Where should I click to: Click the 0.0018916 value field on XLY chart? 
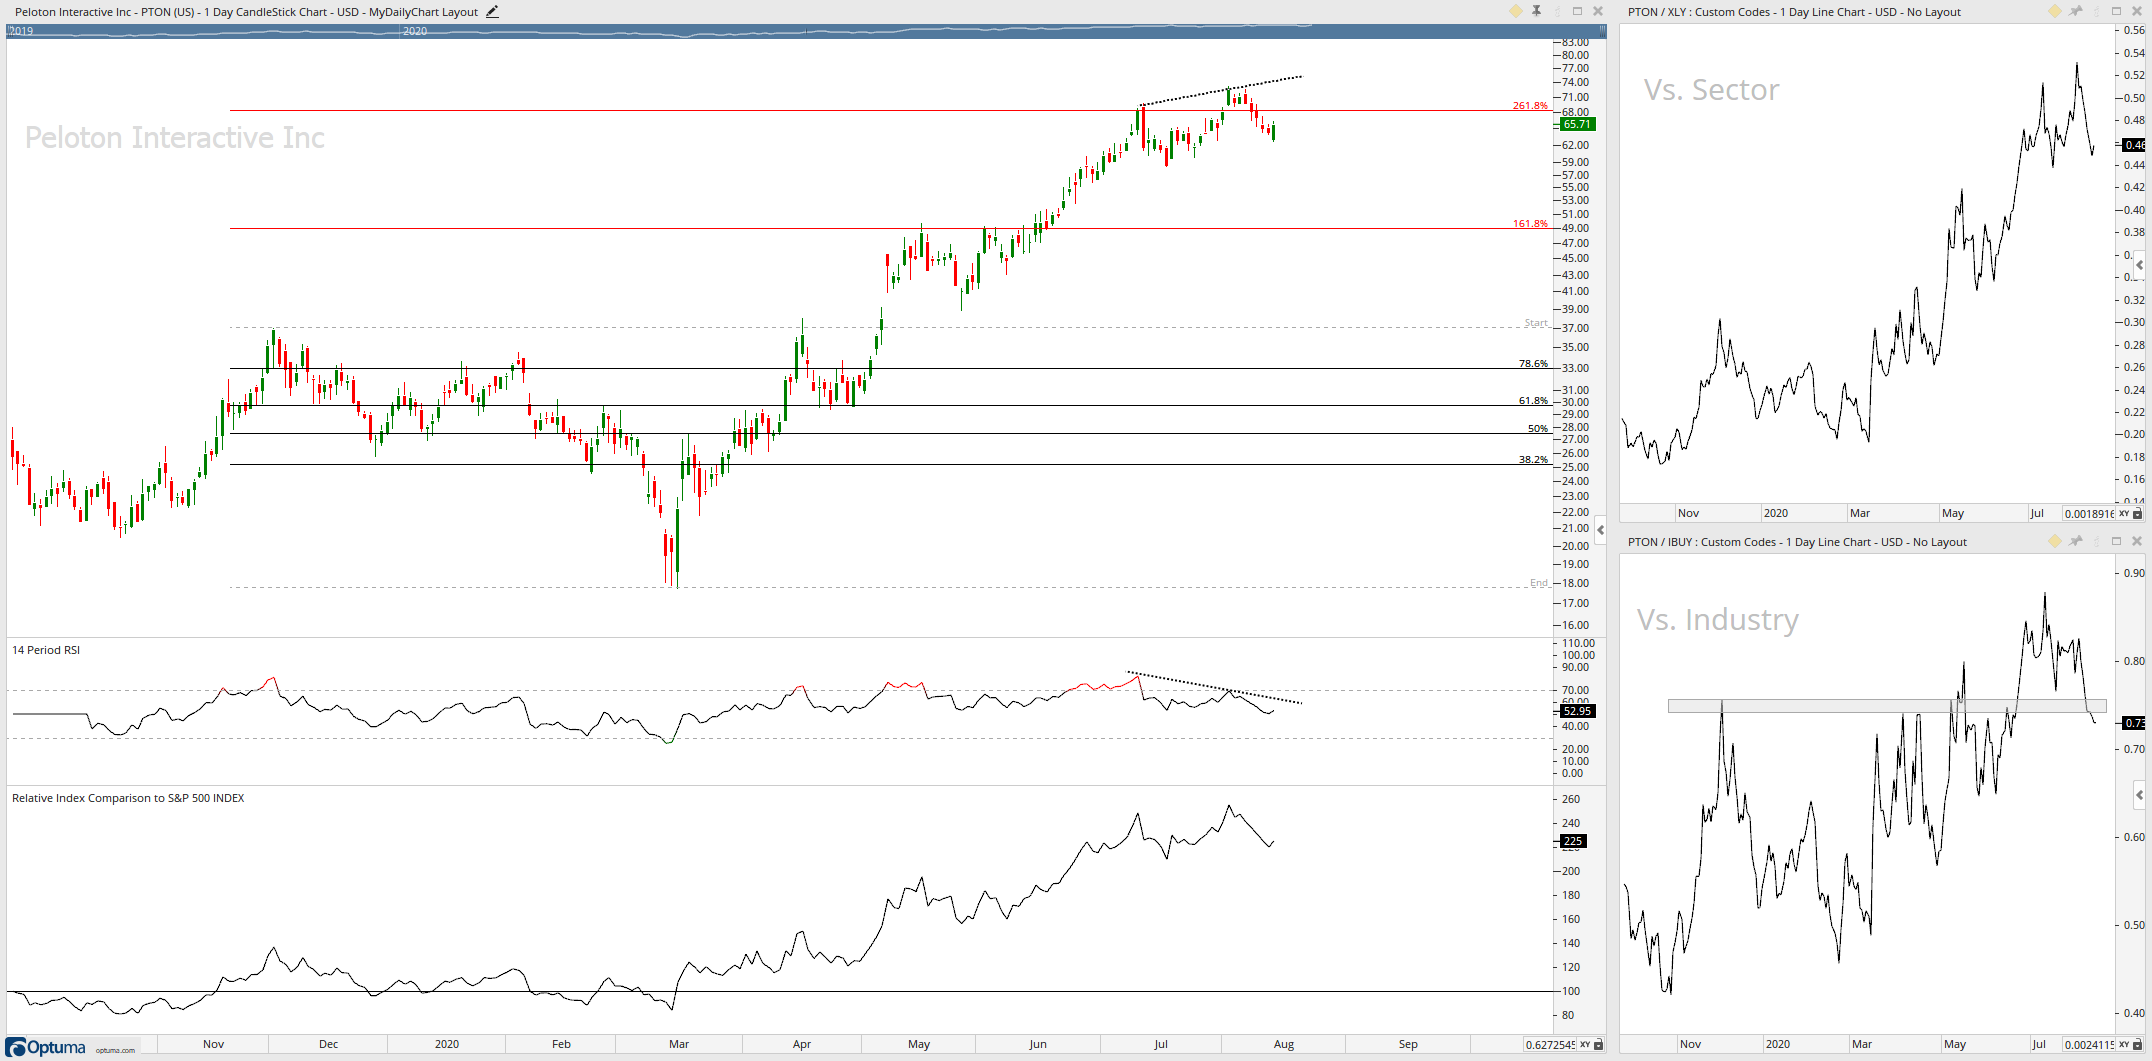[2089, 514]
